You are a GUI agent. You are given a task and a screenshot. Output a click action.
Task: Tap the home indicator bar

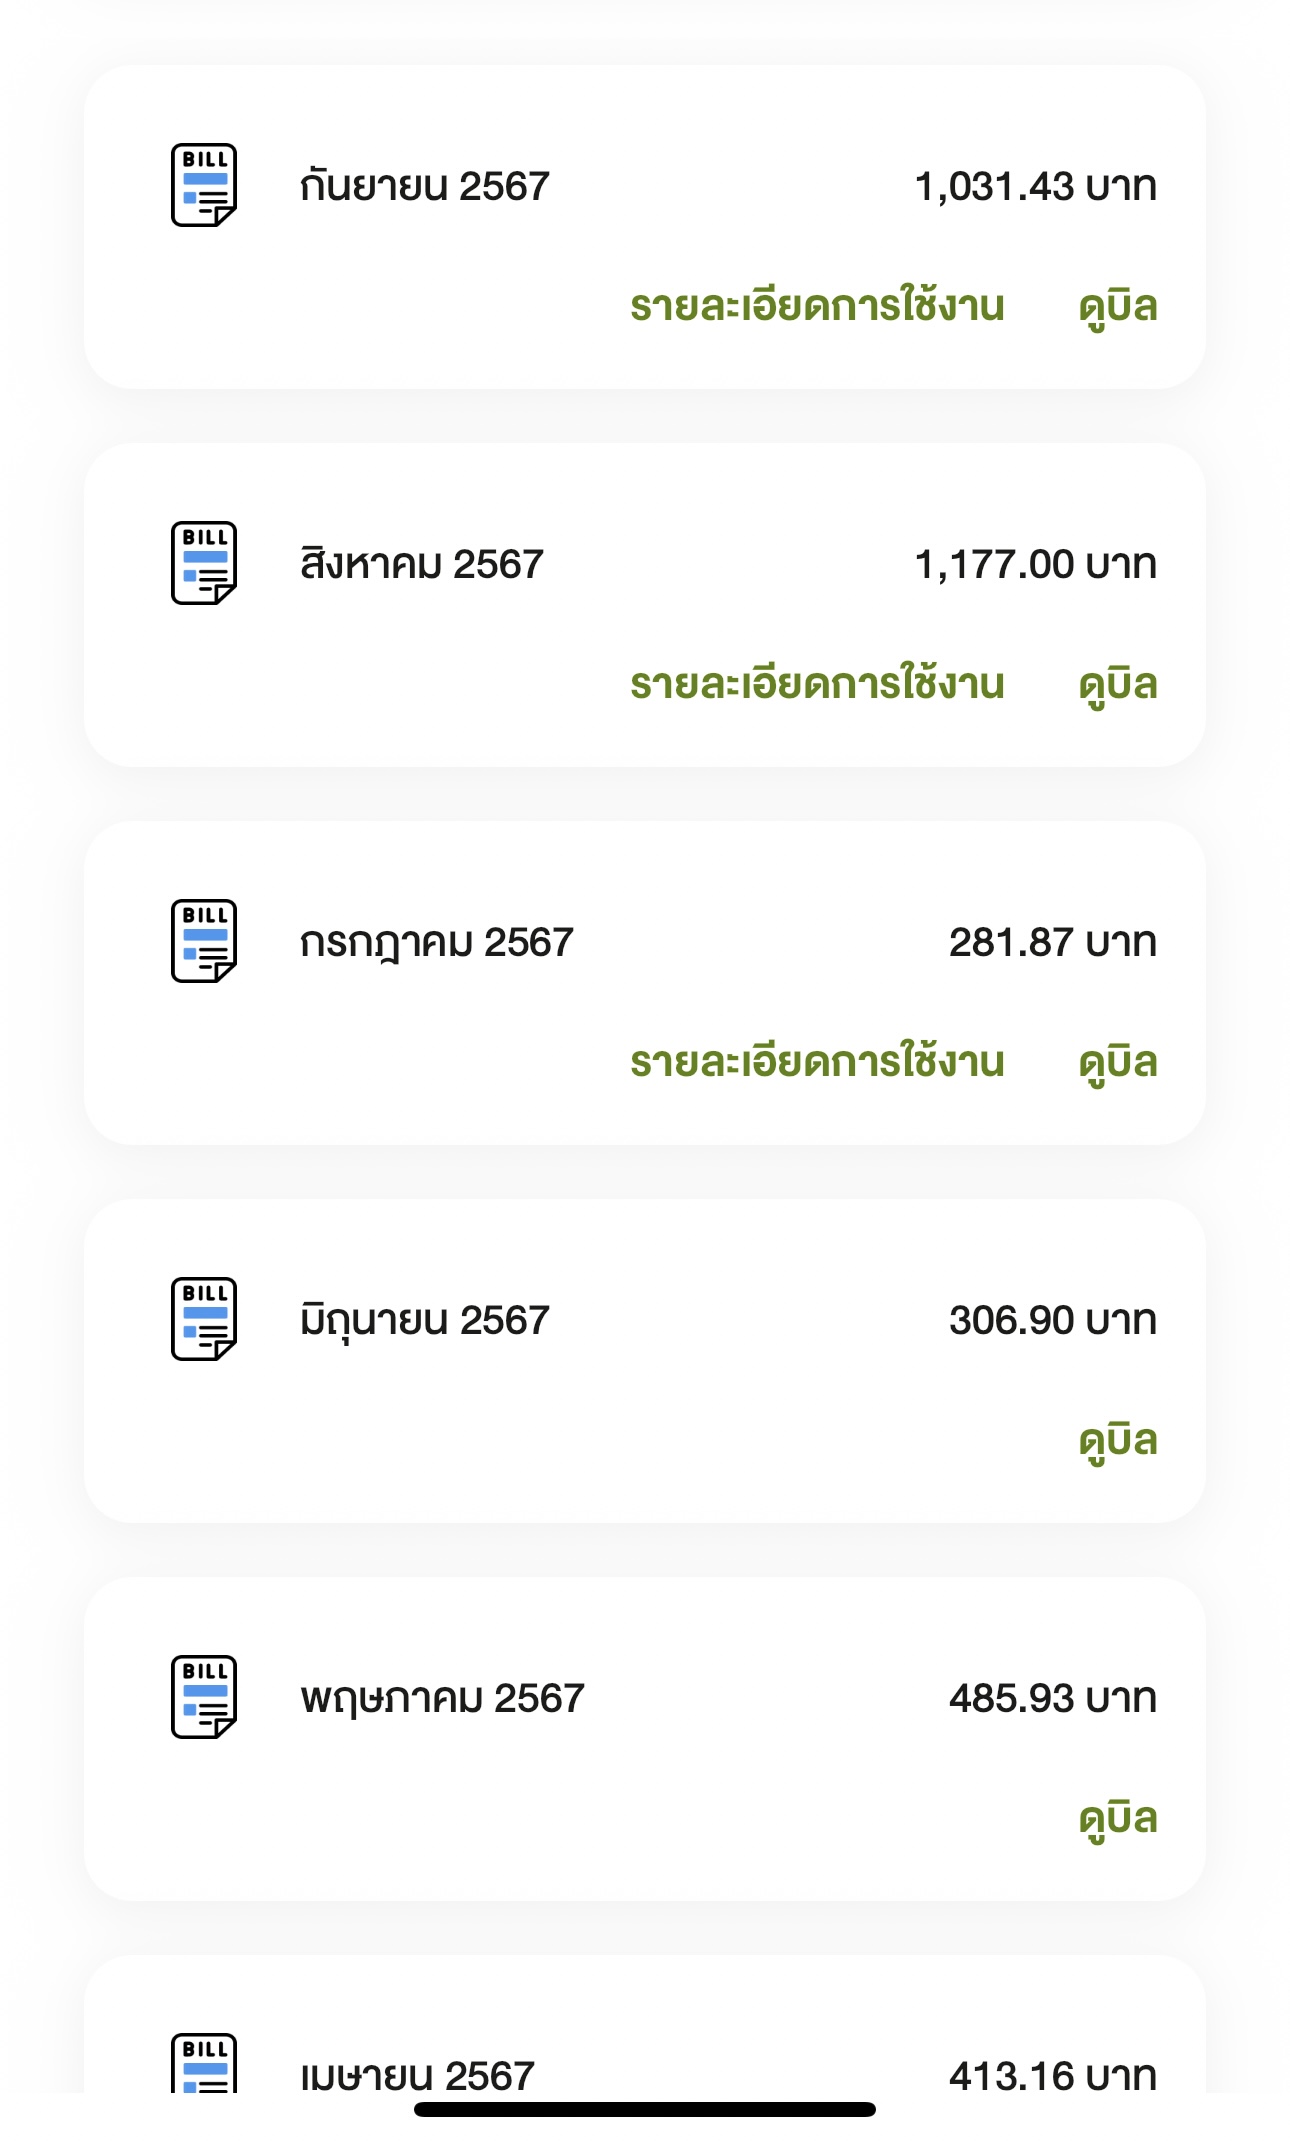click(645, 2109)
